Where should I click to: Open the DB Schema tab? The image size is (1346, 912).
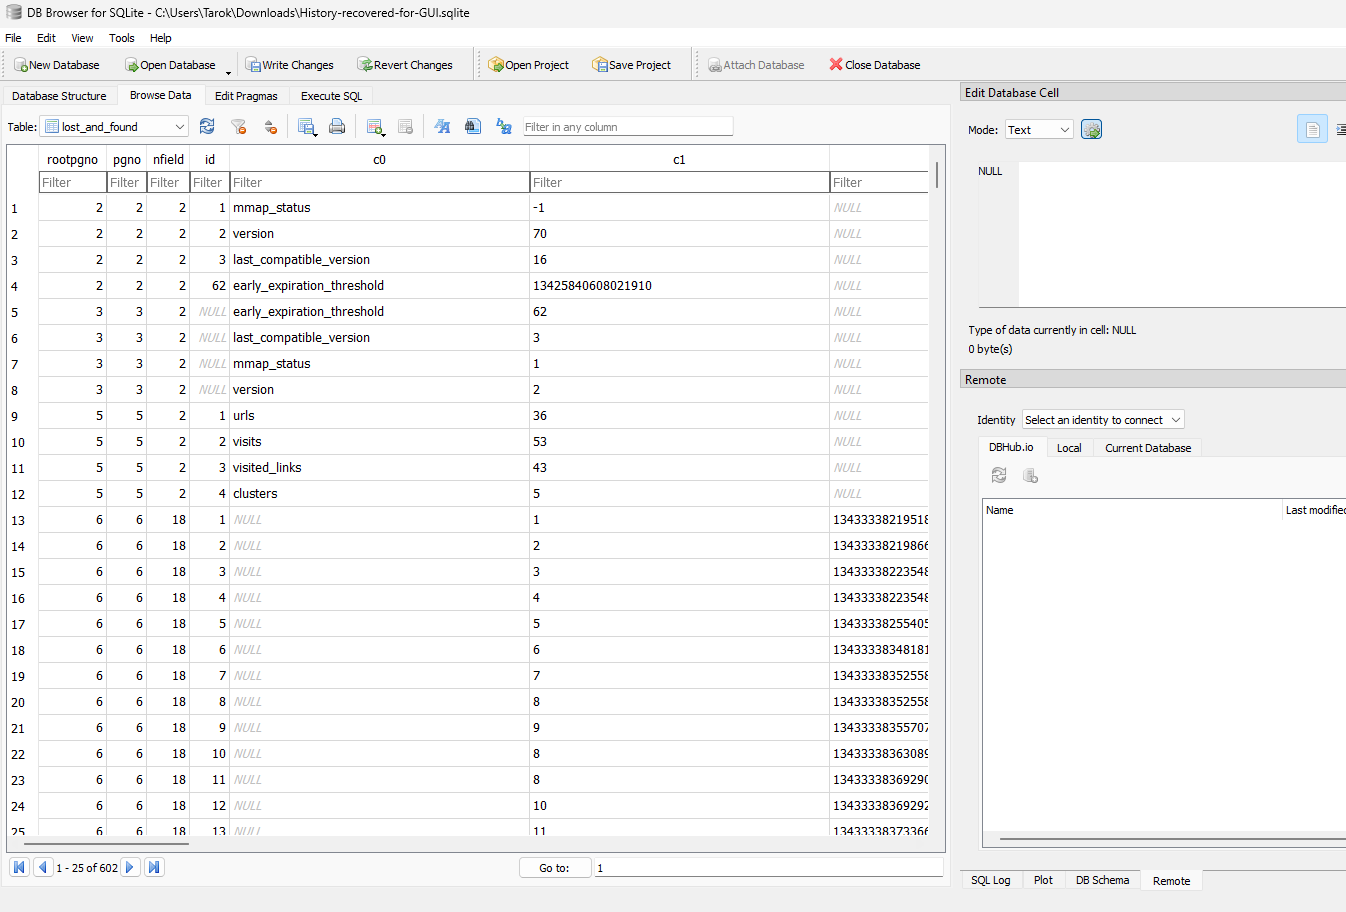pyautogui.click(x=1102, y=881)
